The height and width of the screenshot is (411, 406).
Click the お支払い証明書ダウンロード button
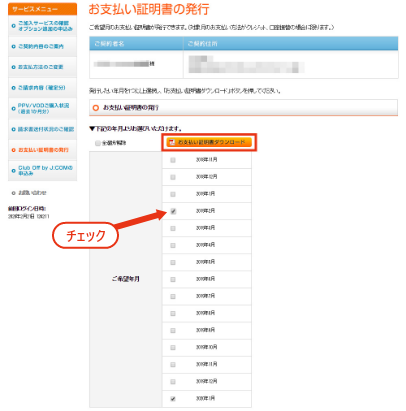pos(209,142)
